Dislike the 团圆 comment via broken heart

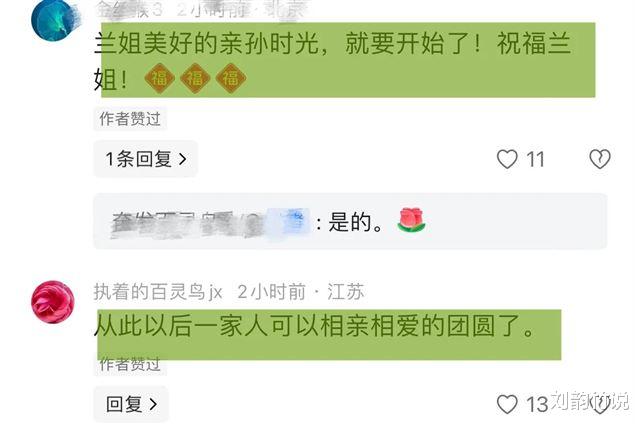(600, 404)
